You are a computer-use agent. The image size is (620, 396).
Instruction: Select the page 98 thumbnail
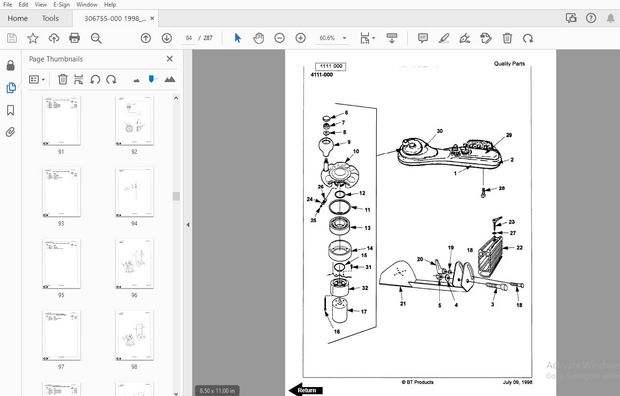pyautogui.click(x=134, y=335)
